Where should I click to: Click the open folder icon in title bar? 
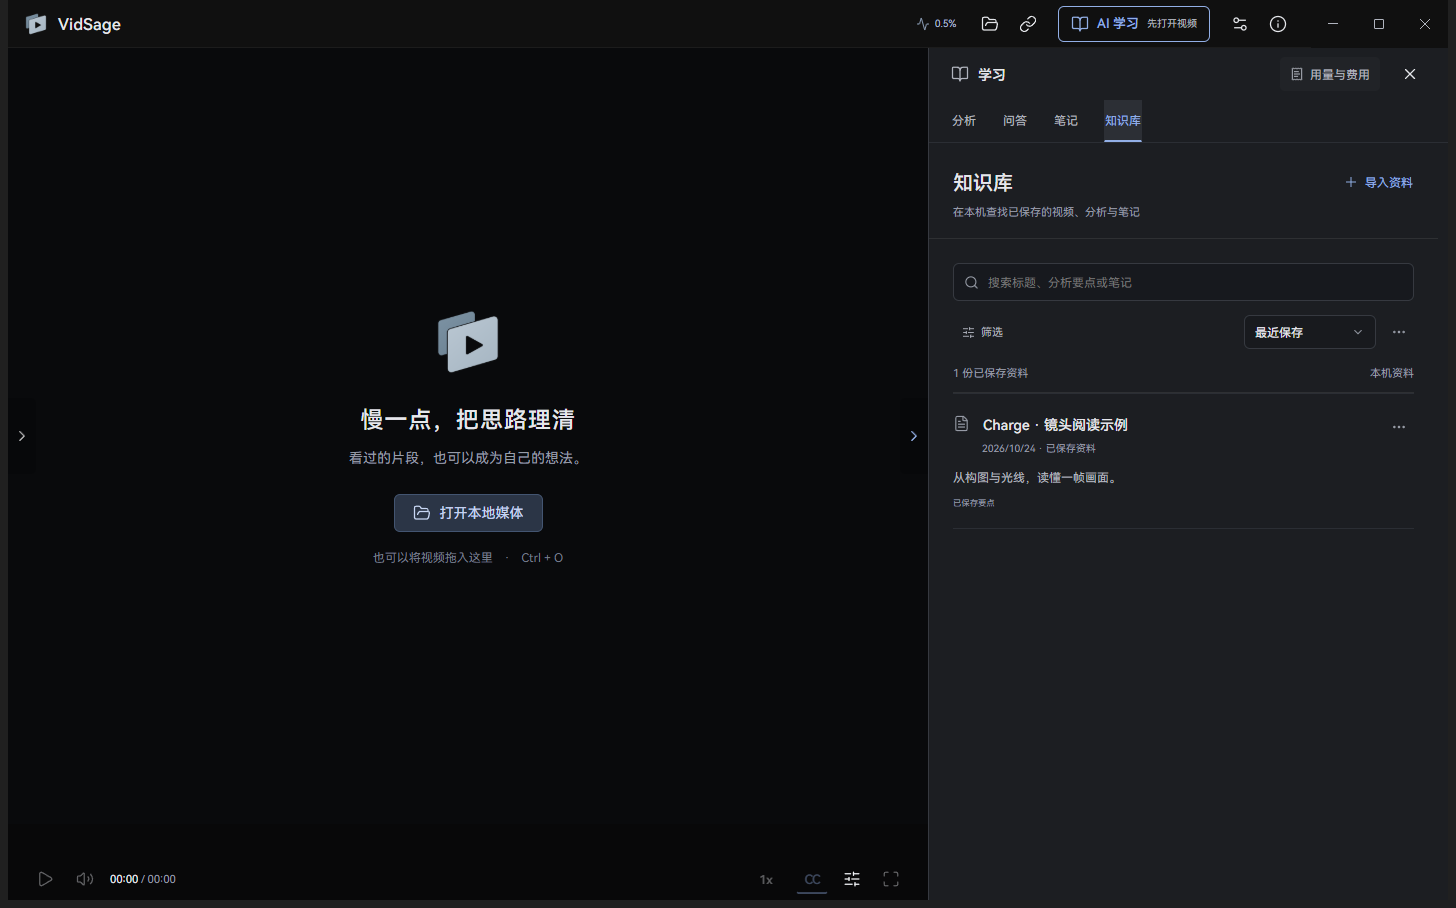(x=990, y=24)
